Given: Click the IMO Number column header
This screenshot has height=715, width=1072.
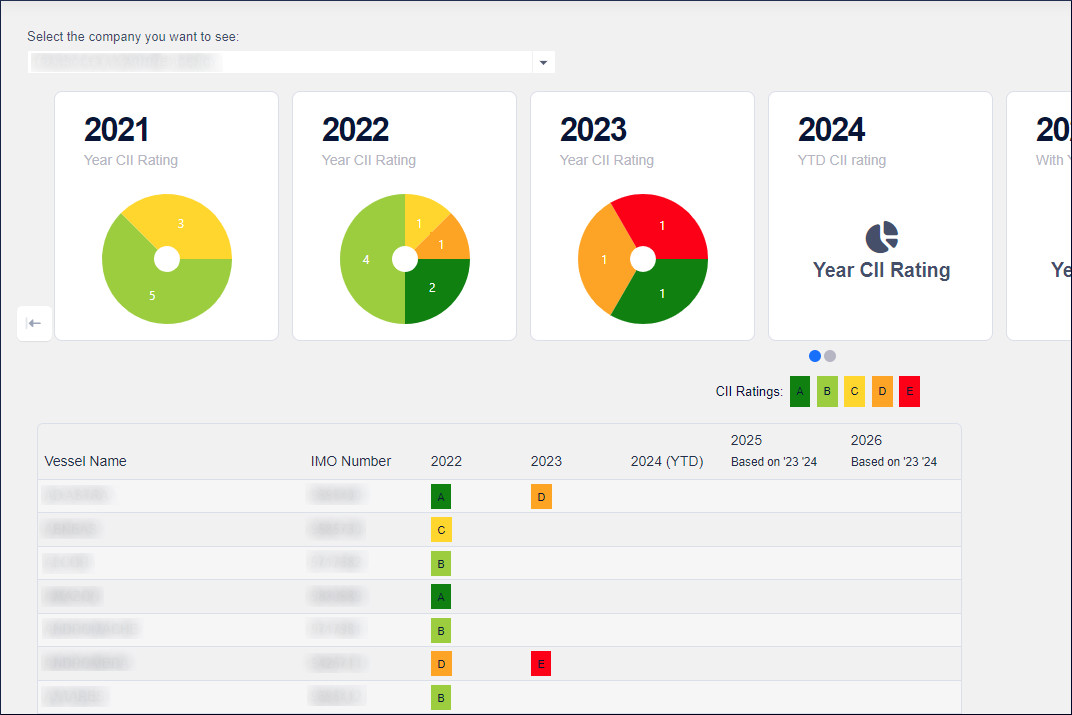Looking at the screenshot, I should (x=350, y=461).
